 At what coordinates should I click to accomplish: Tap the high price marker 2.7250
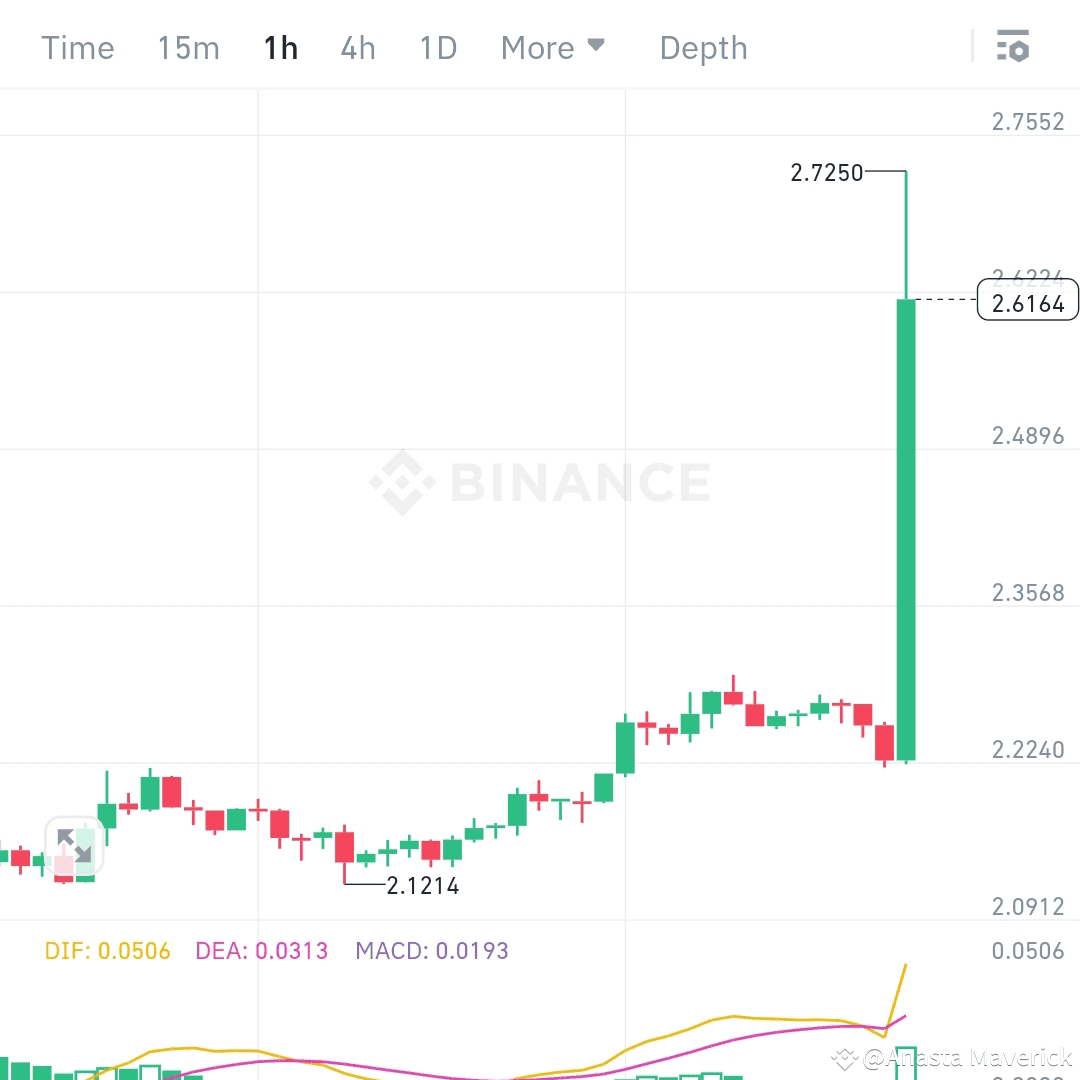[x=828, y=172]
